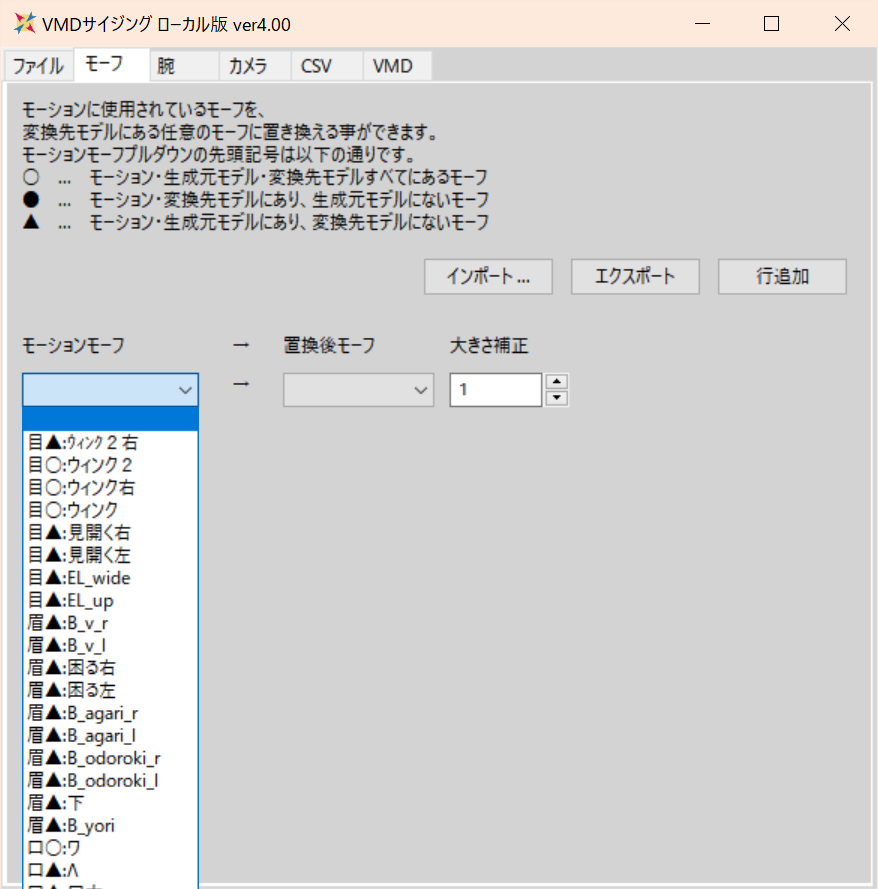
Task: Add a row with 行追加 button
Action: click(x=782, y=277)
